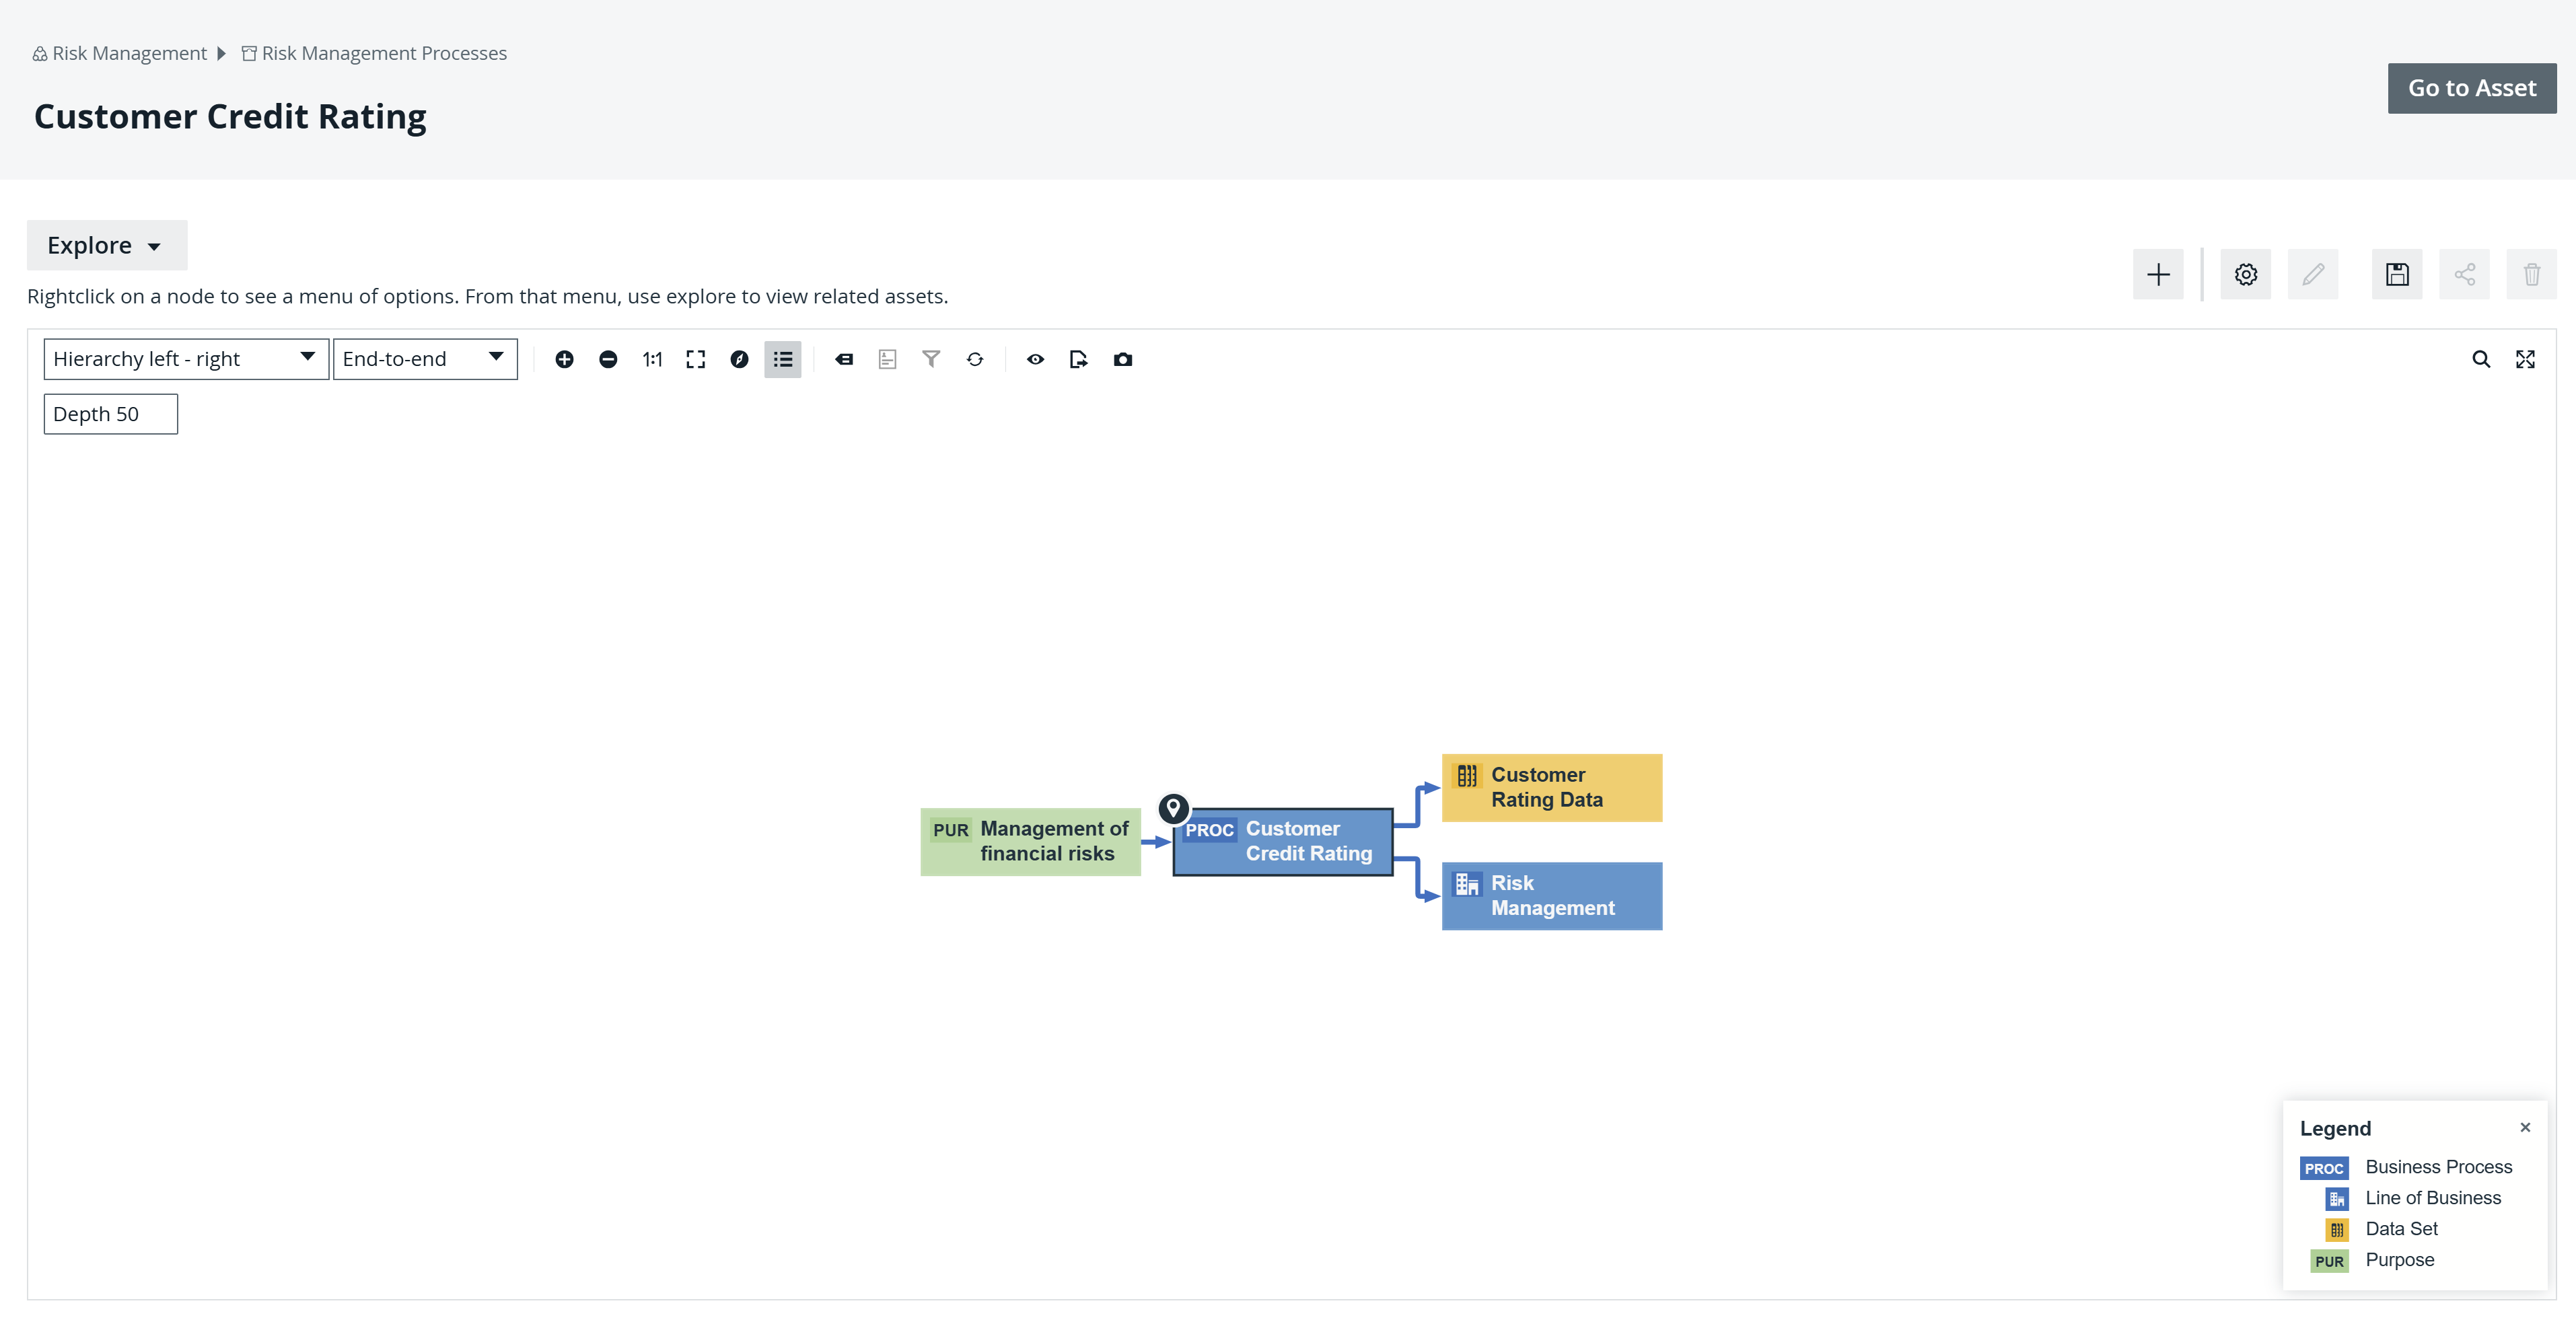Refresh the diagram view

pyautogui.click(x=975, y=359)
